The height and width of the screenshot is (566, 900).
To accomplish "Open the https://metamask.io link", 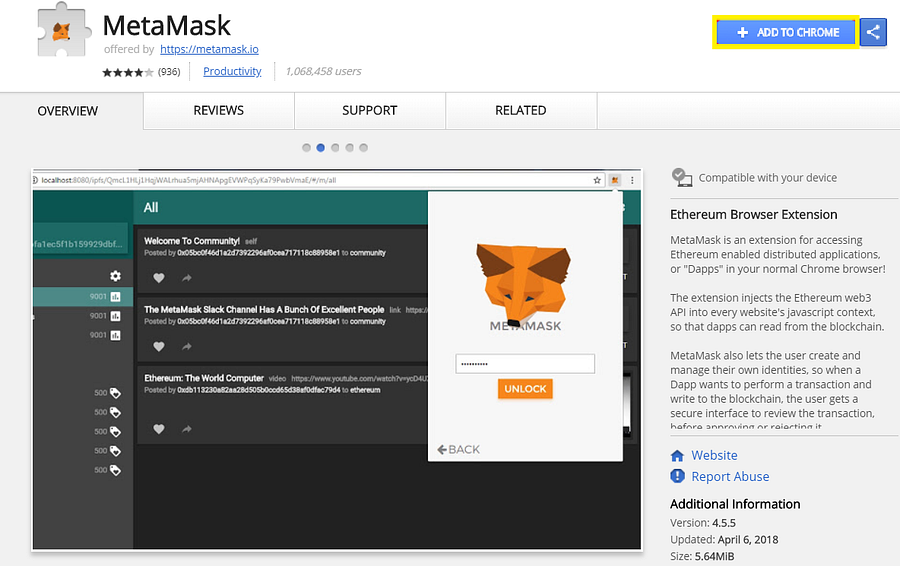I will 209,49.
